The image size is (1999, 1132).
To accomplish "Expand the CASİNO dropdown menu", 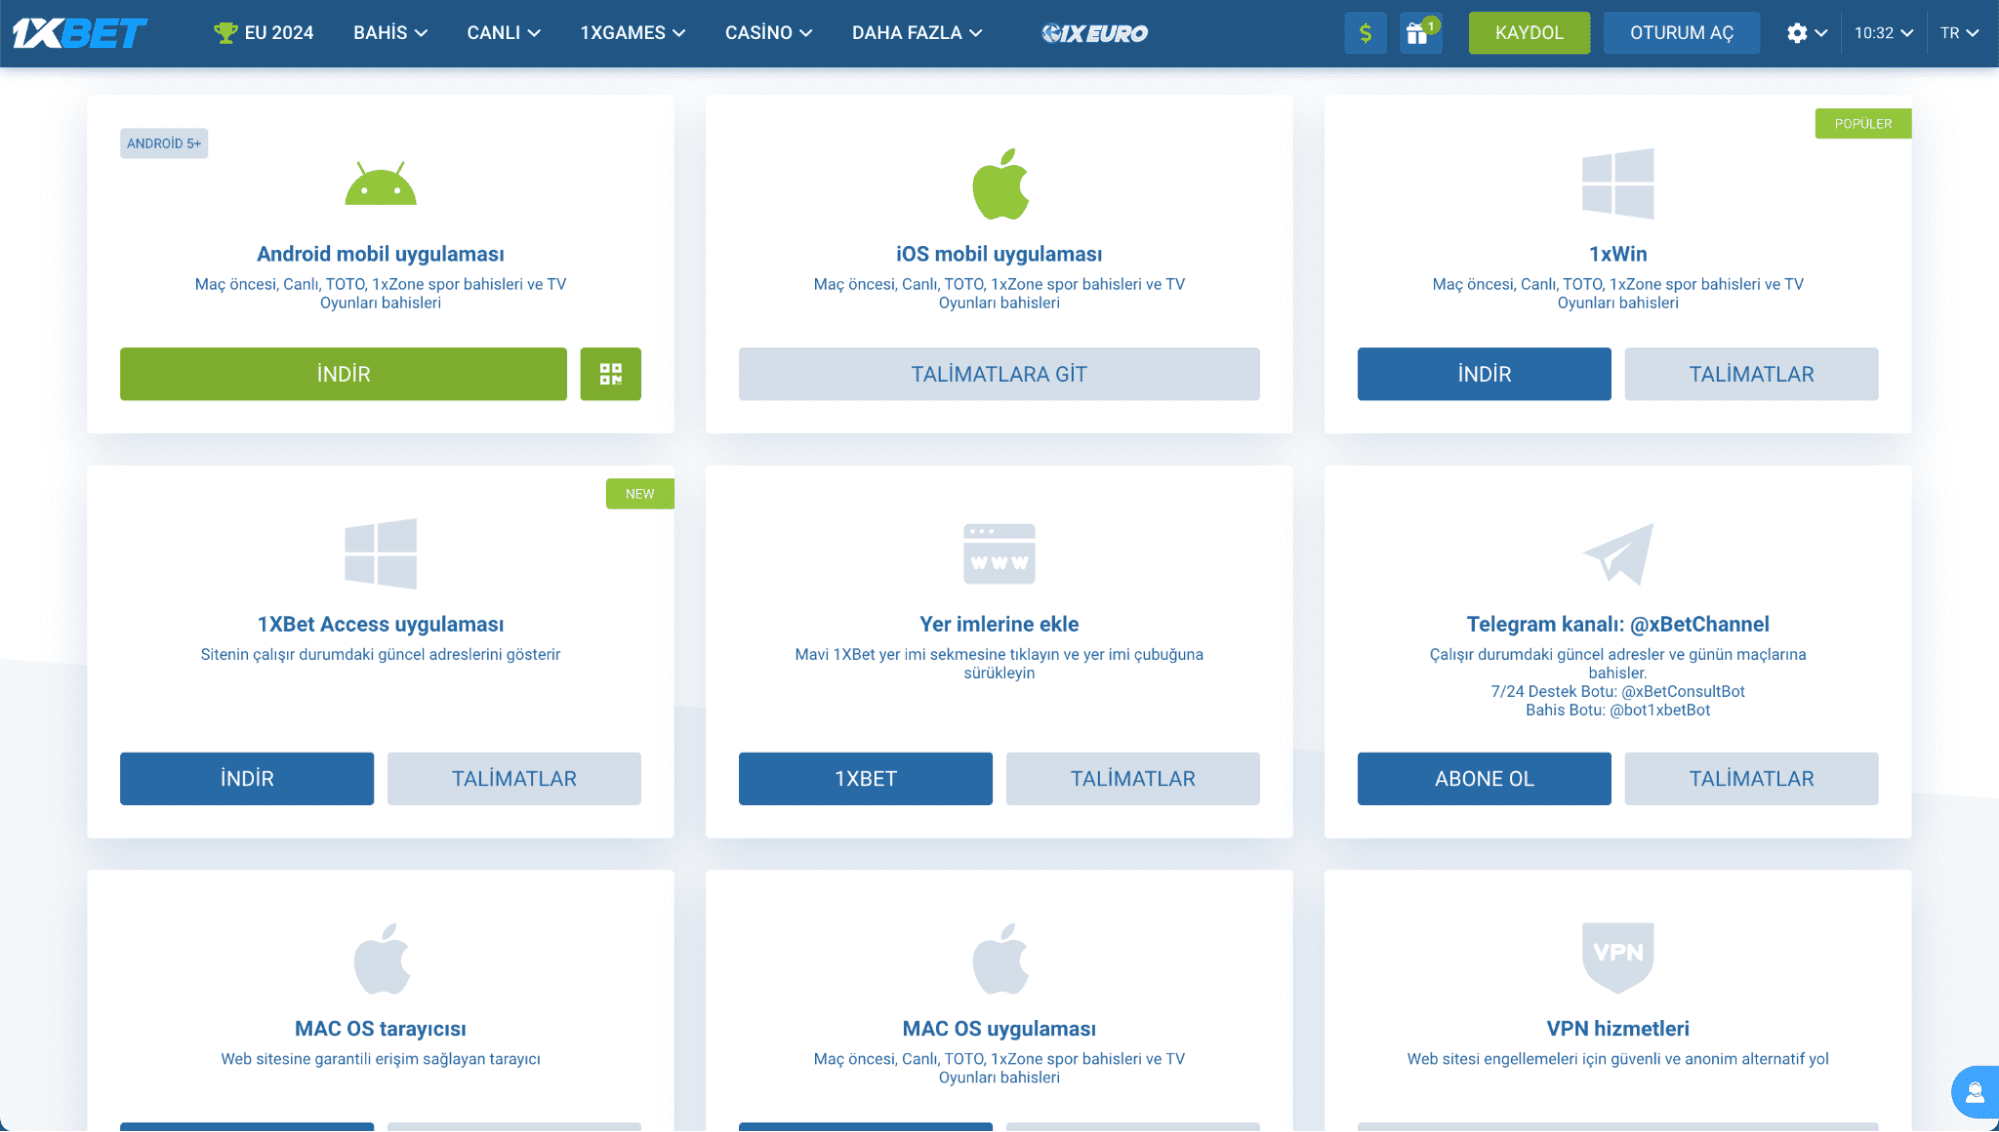I will [x=768, y=33].
